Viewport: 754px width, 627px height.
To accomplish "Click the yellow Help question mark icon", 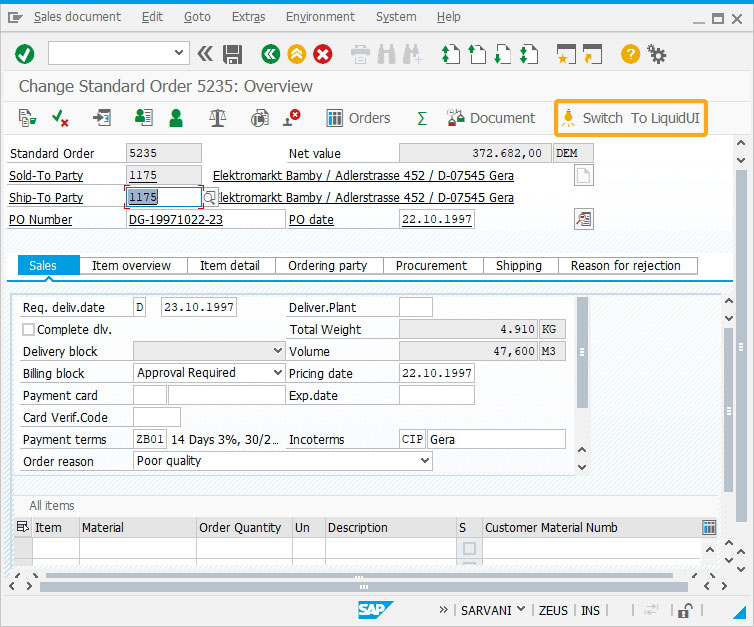I will [x=630, y=54].
